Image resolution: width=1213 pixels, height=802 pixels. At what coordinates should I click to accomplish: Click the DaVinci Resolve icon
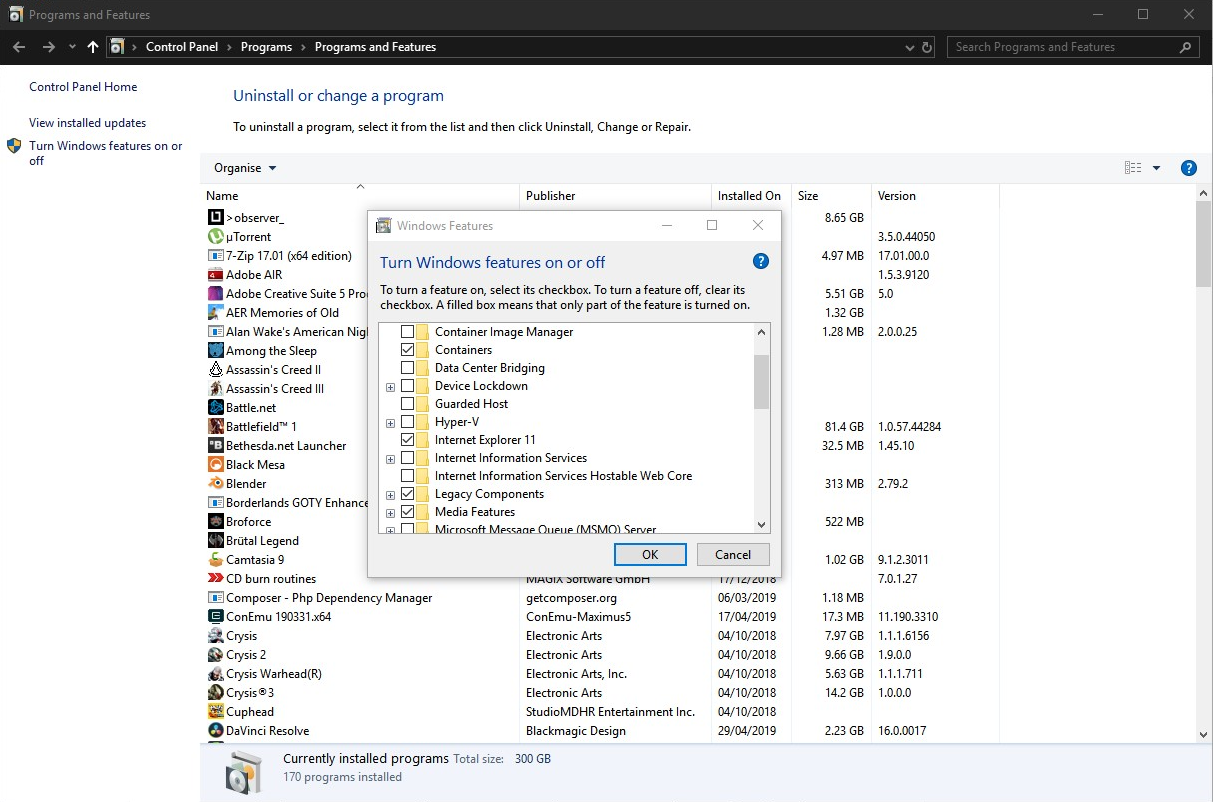pyautogui.click(x=215, y=730)
